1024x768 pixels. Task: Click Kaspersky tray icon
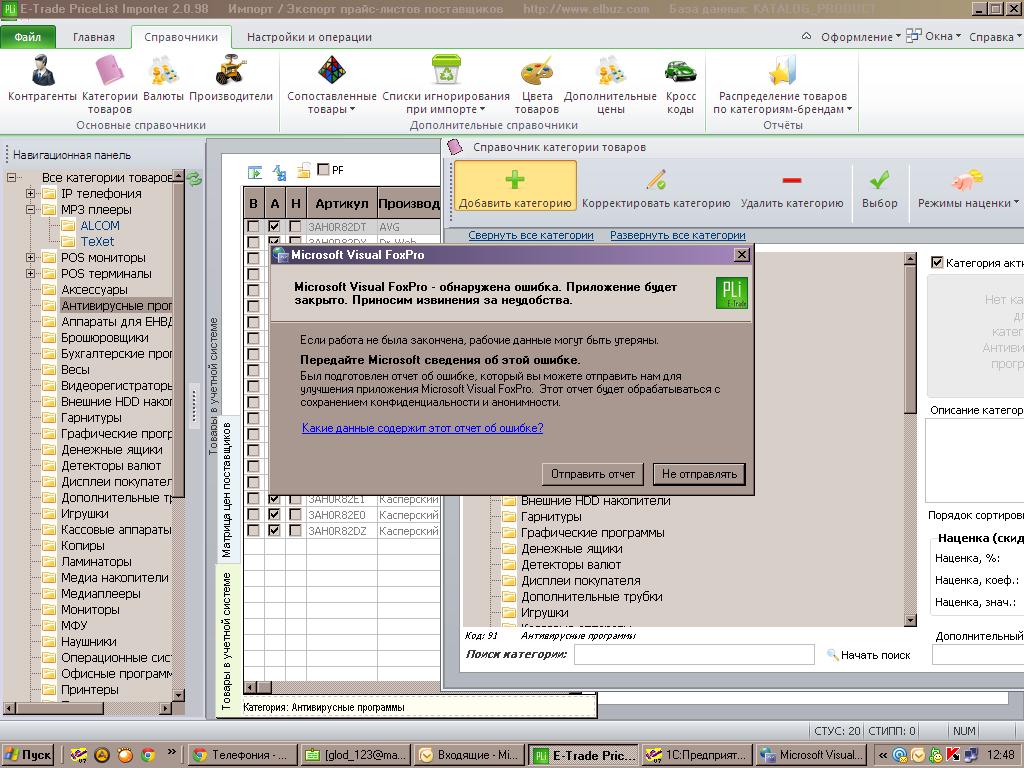click(953, 755)
